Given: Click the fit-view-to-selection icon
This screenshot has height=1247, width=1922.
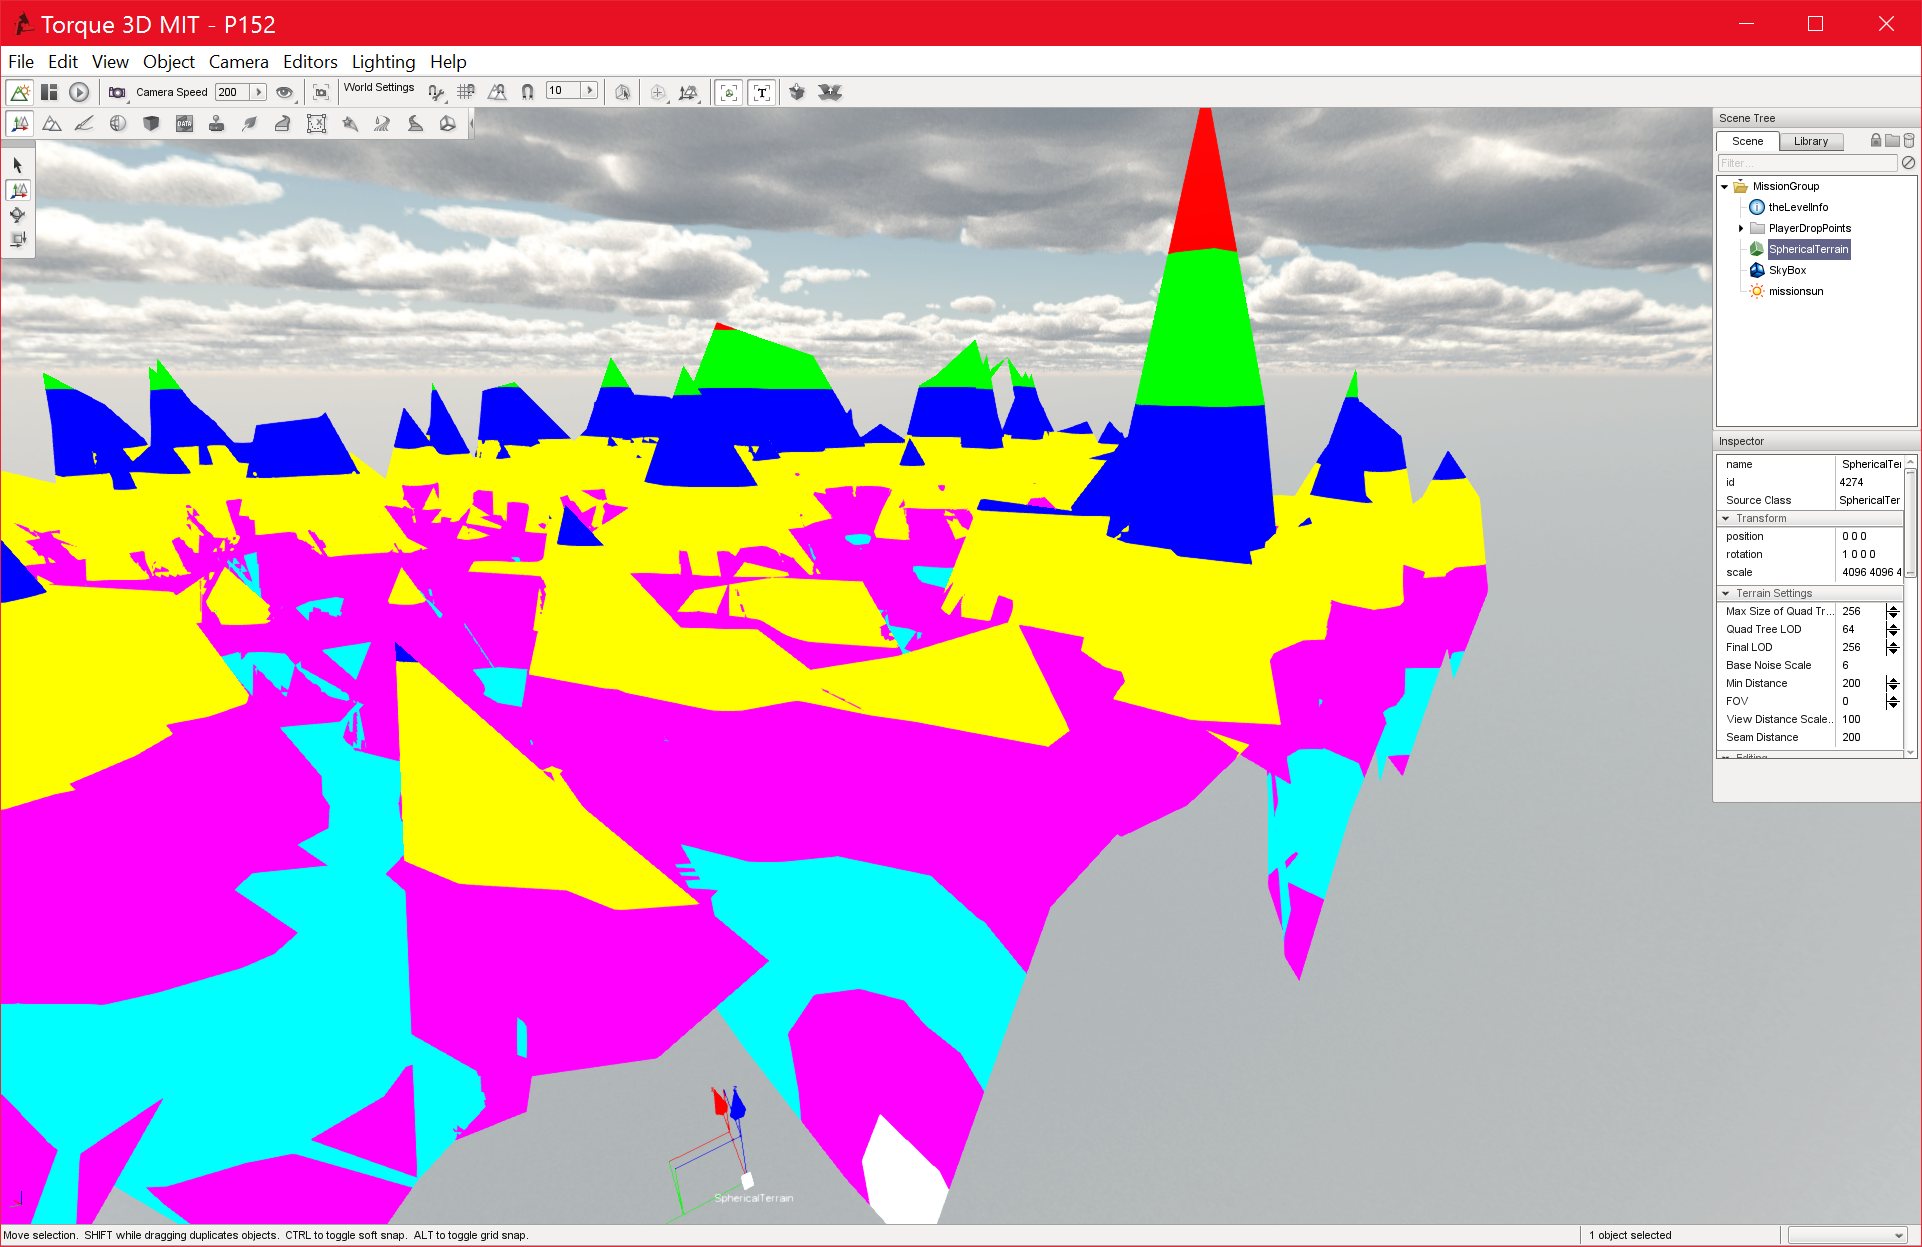Looking at the screenshot, I should pyautogui.click(x=321, y=92).
